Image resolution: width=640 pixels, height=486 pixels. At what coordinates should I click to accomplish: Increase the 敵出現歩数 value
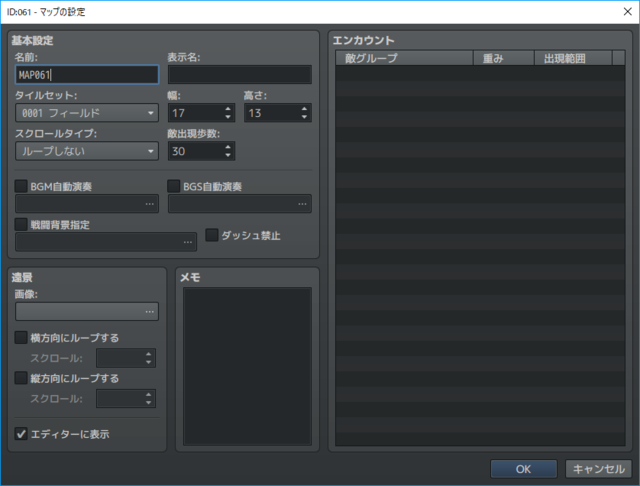[x=228, y=147]
